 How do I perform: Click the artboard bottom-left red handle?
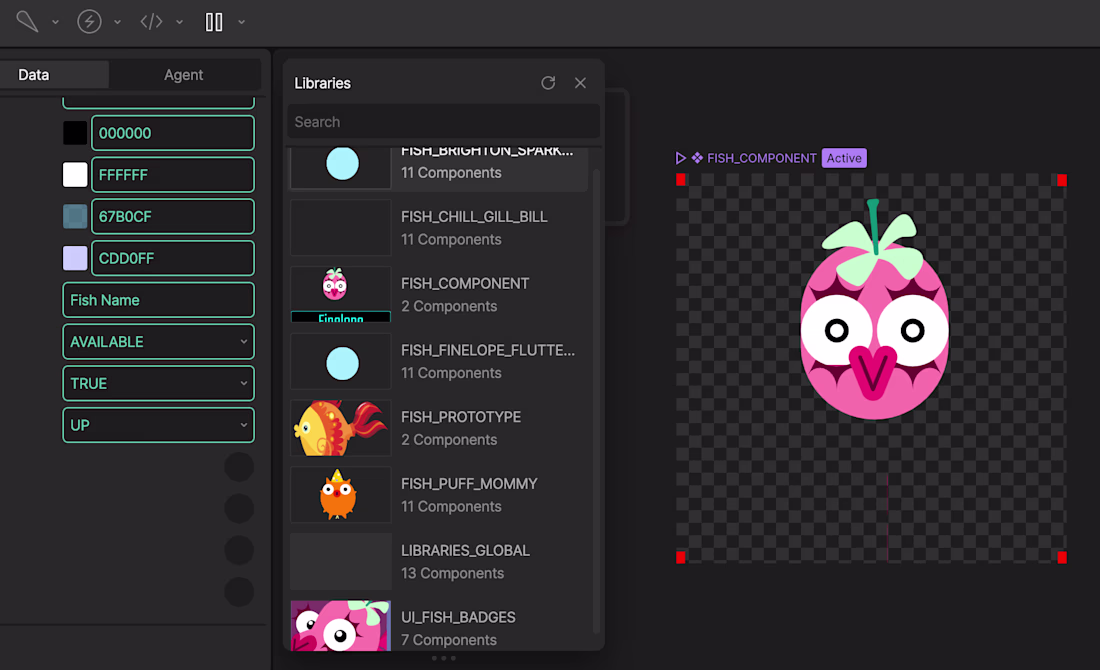(x=680, y=557)
